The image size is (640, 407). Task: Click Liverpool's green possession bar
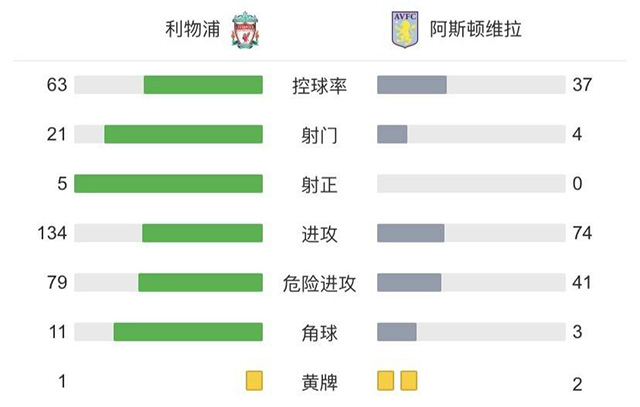coord(203,85)
